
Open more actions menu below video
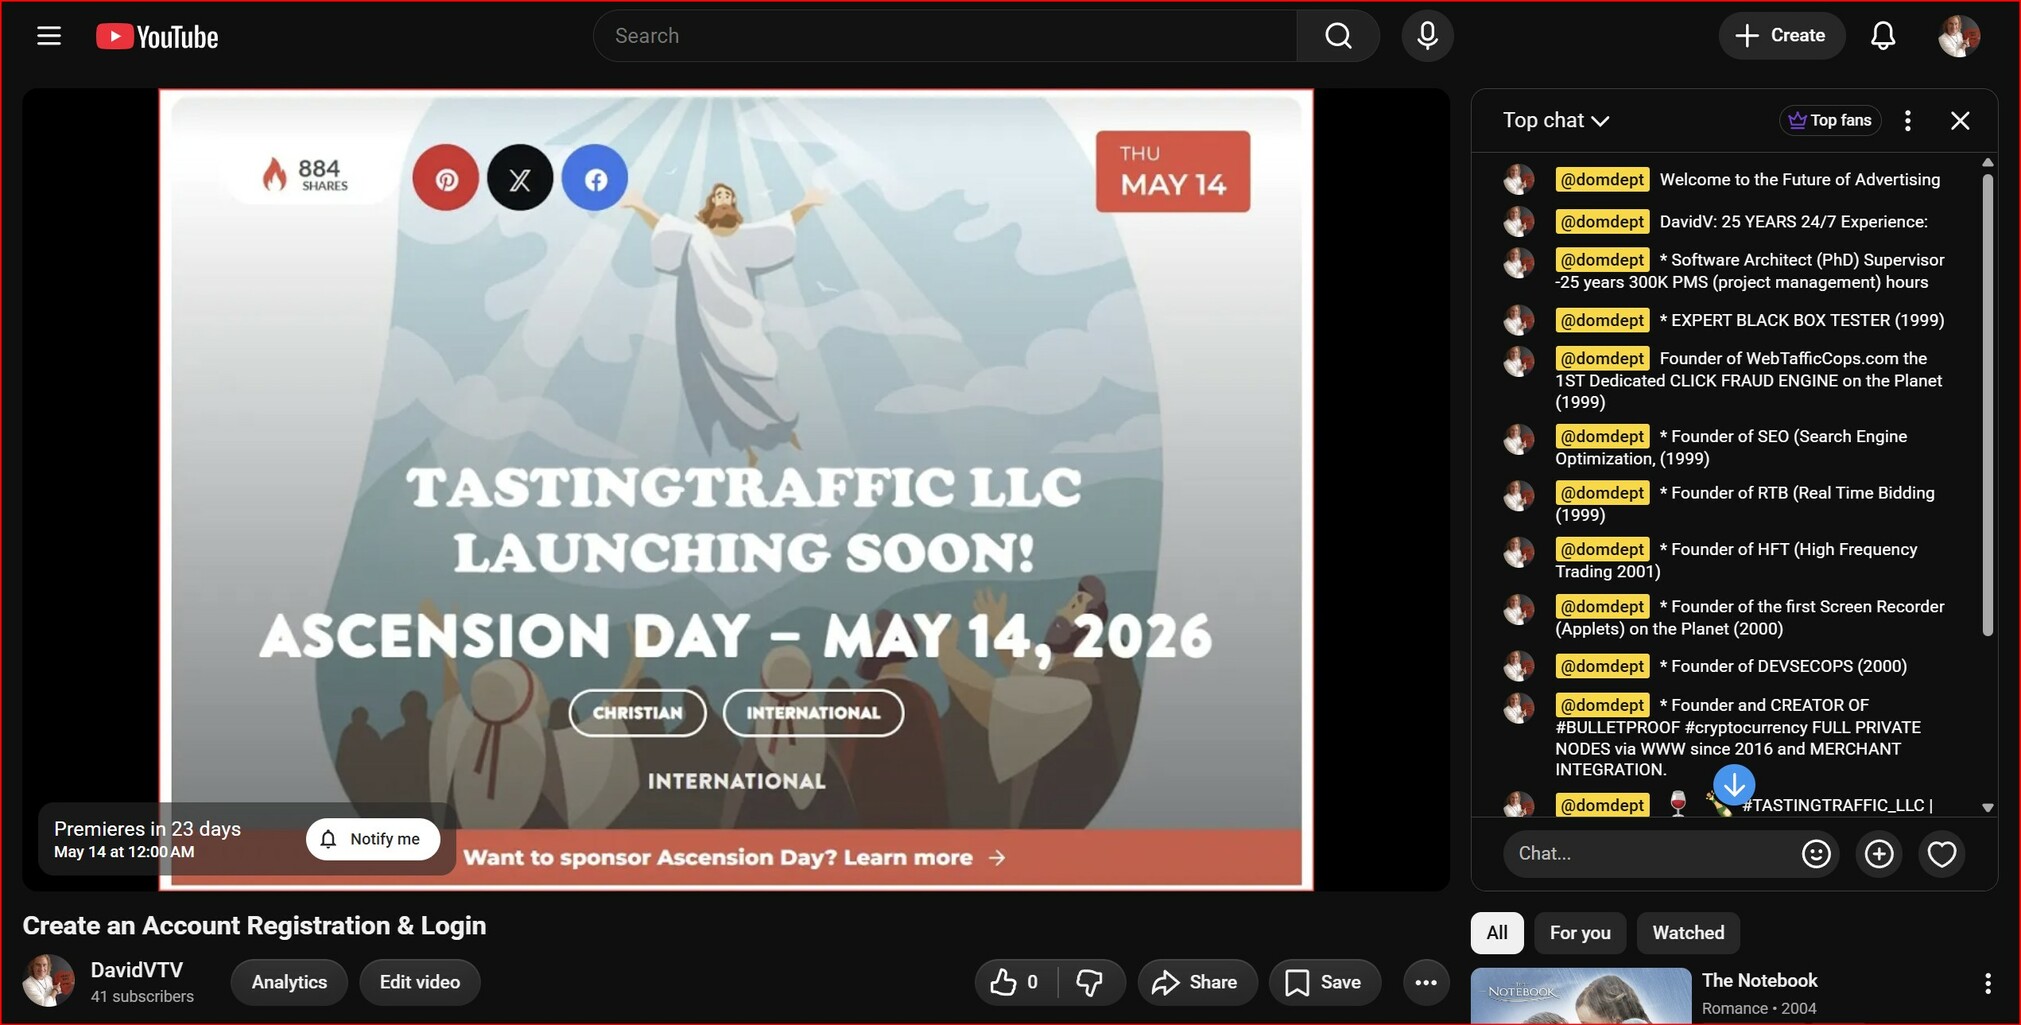pyautogui.click(x=1425, y=982)
